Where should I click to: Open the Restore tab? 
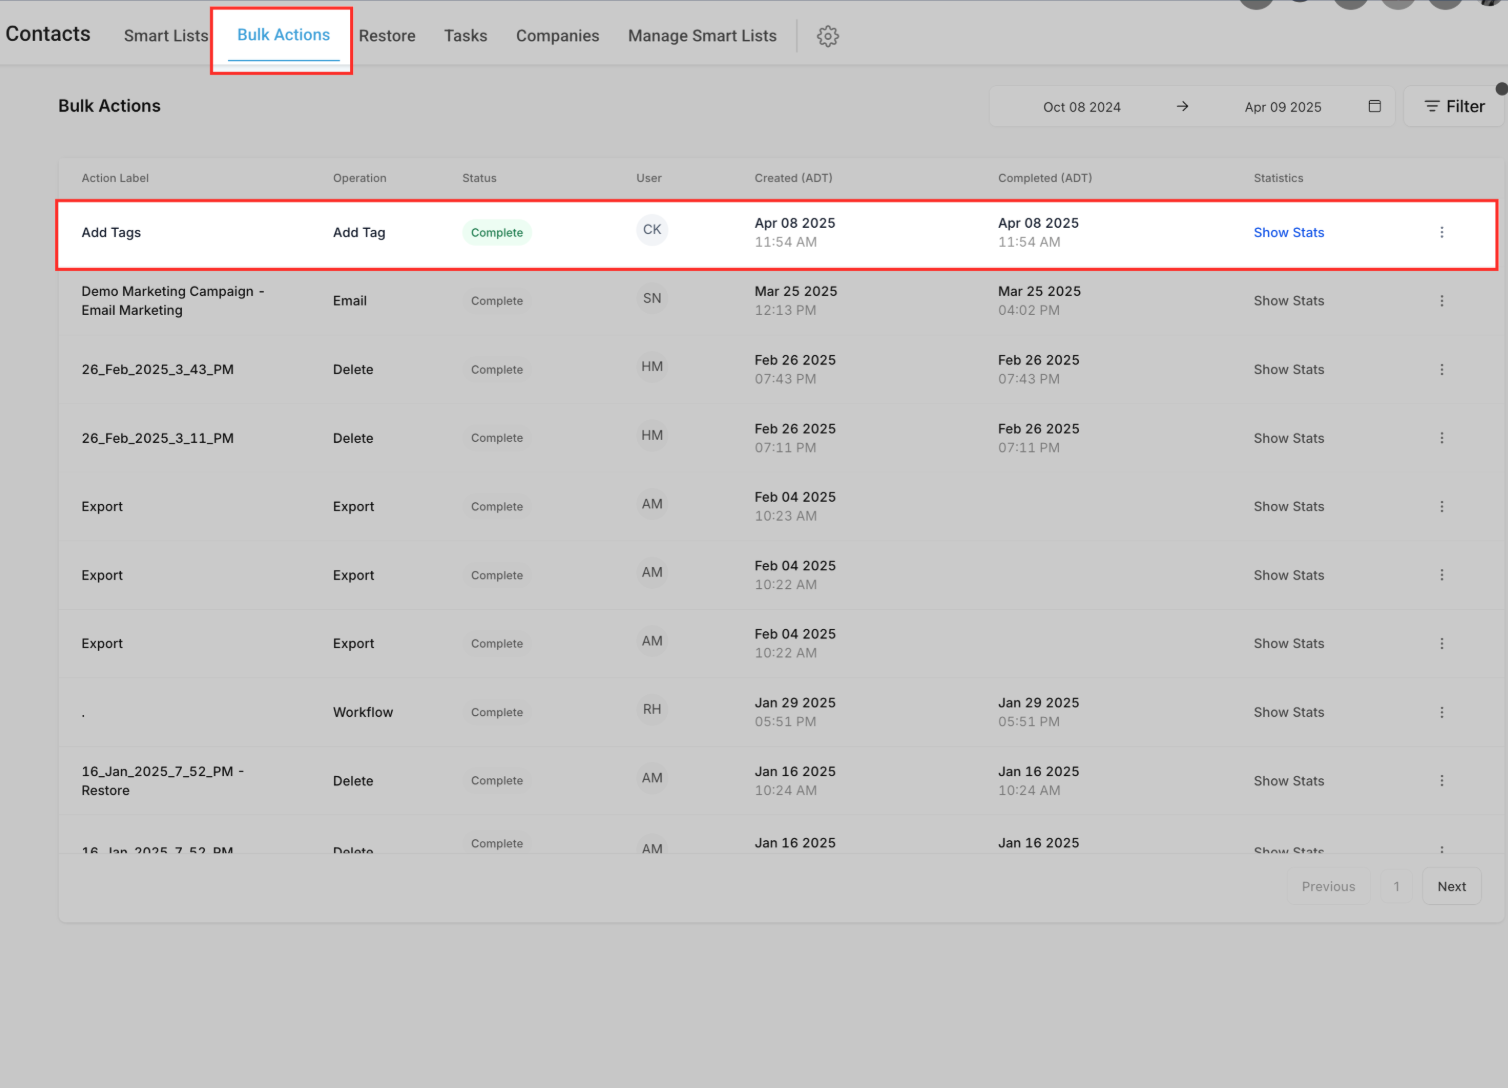point(387,36)
